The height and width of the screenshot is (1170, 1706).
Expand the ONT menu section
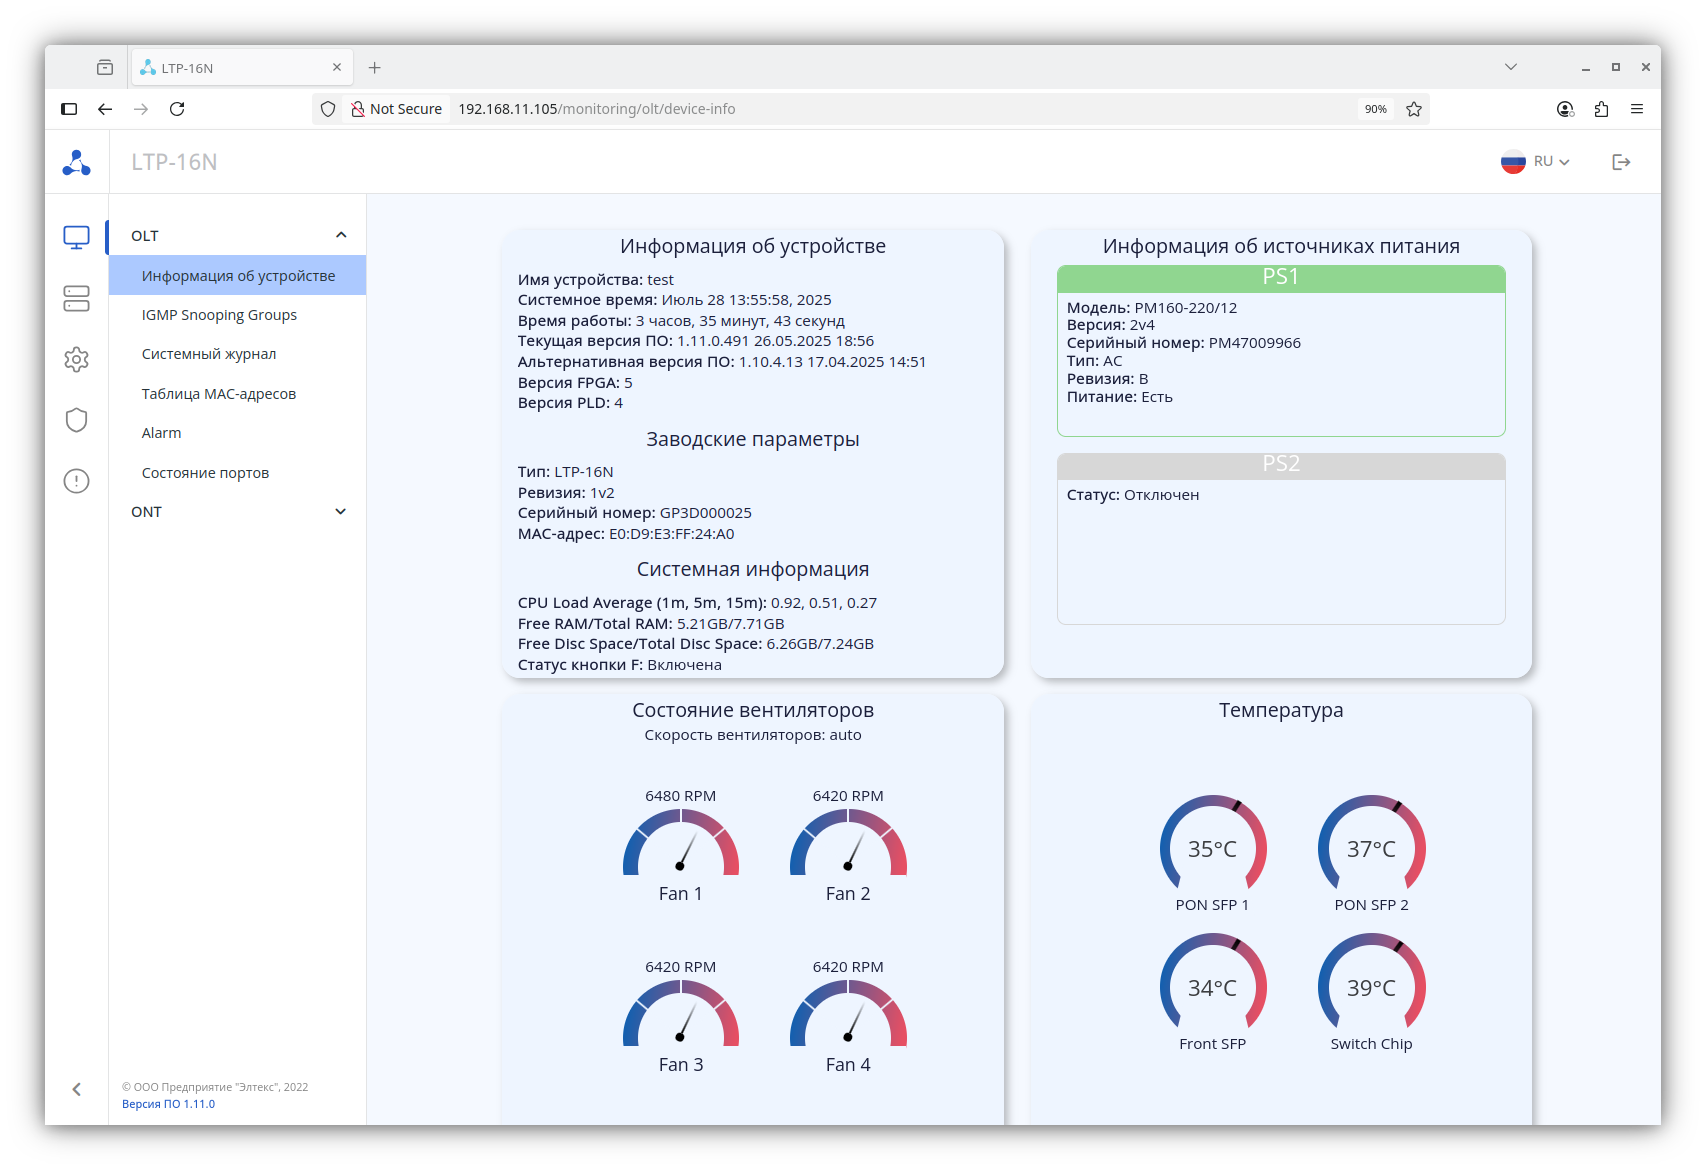340,511
